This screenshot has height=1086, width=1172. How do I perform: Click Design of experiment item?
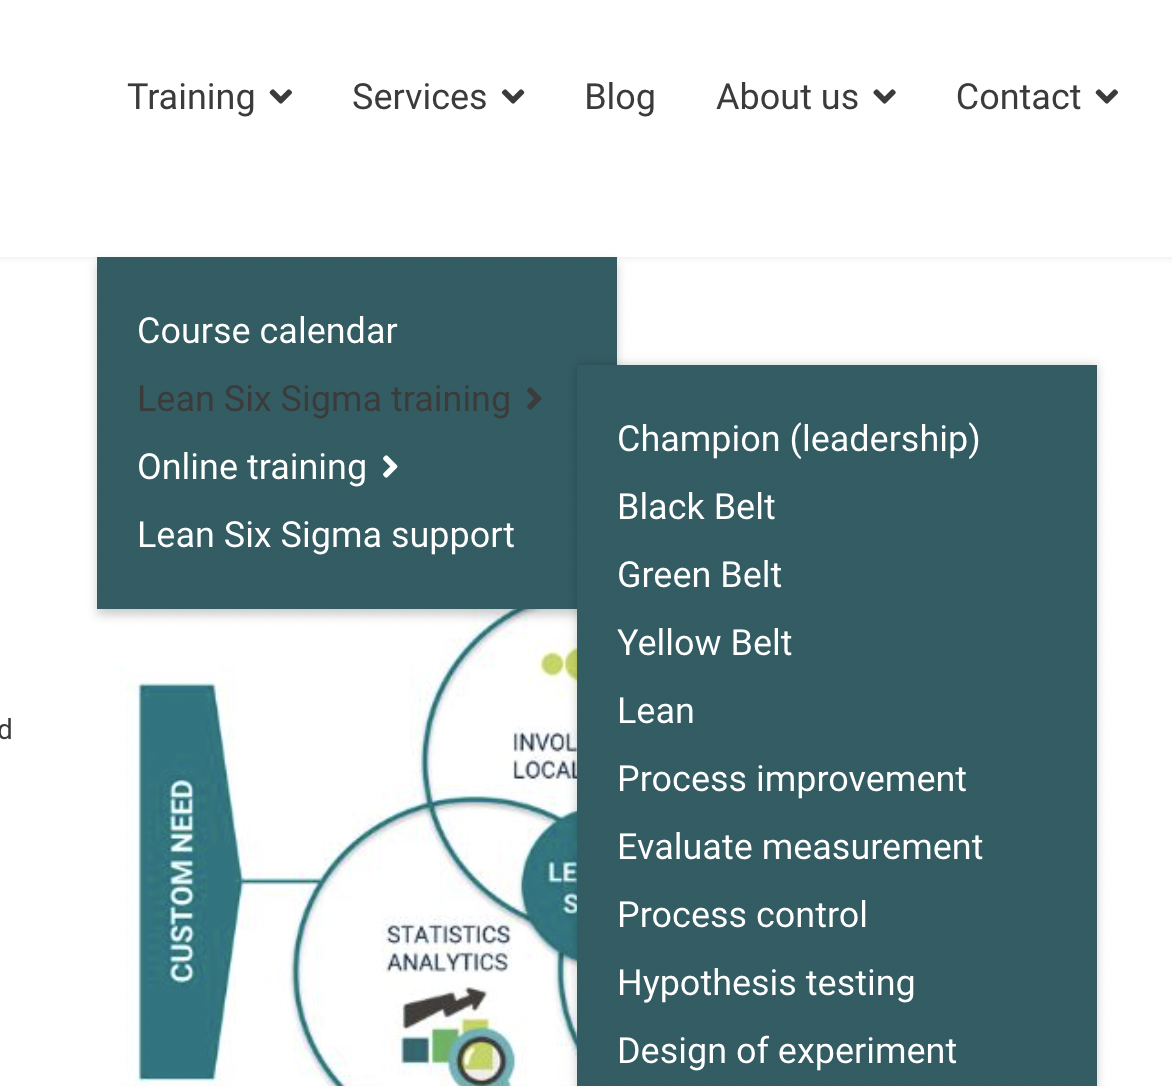(787, 1051)
